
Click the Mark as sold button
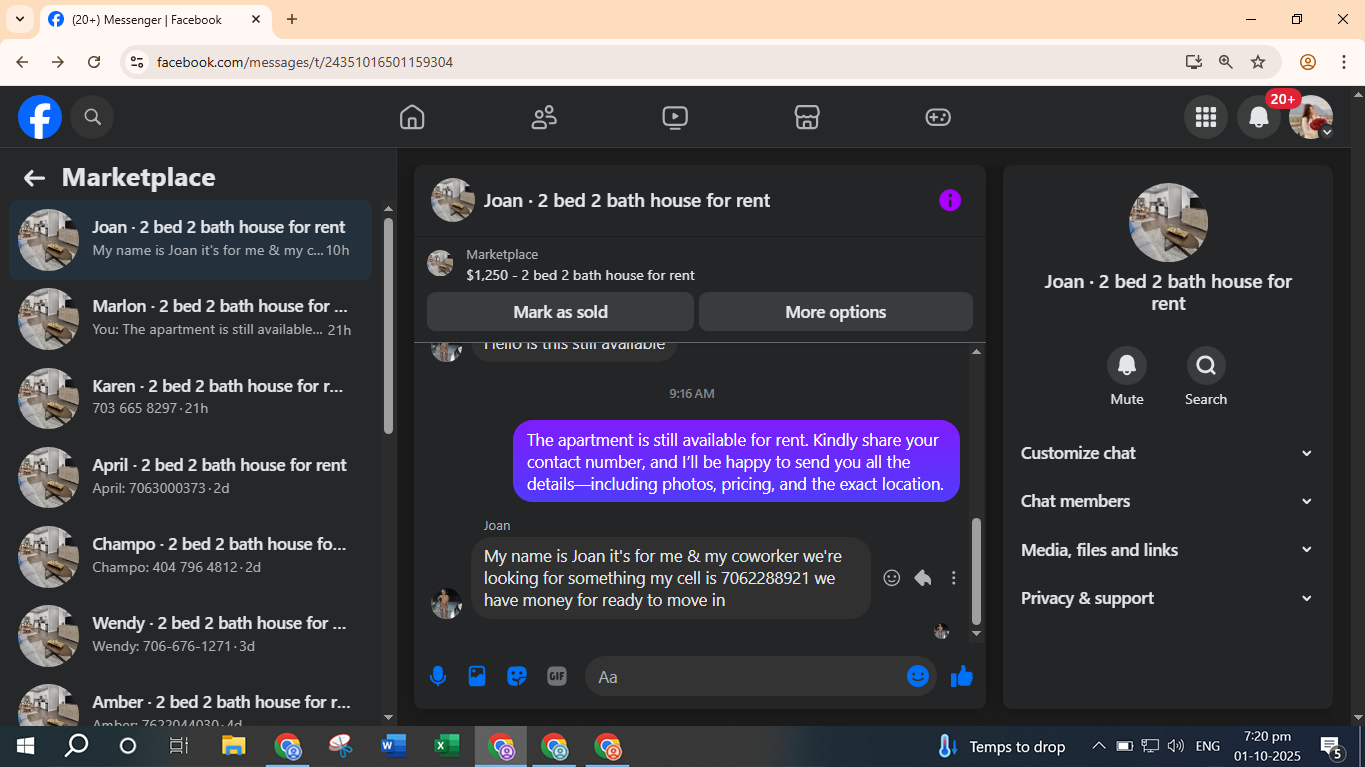click(560, 312)
